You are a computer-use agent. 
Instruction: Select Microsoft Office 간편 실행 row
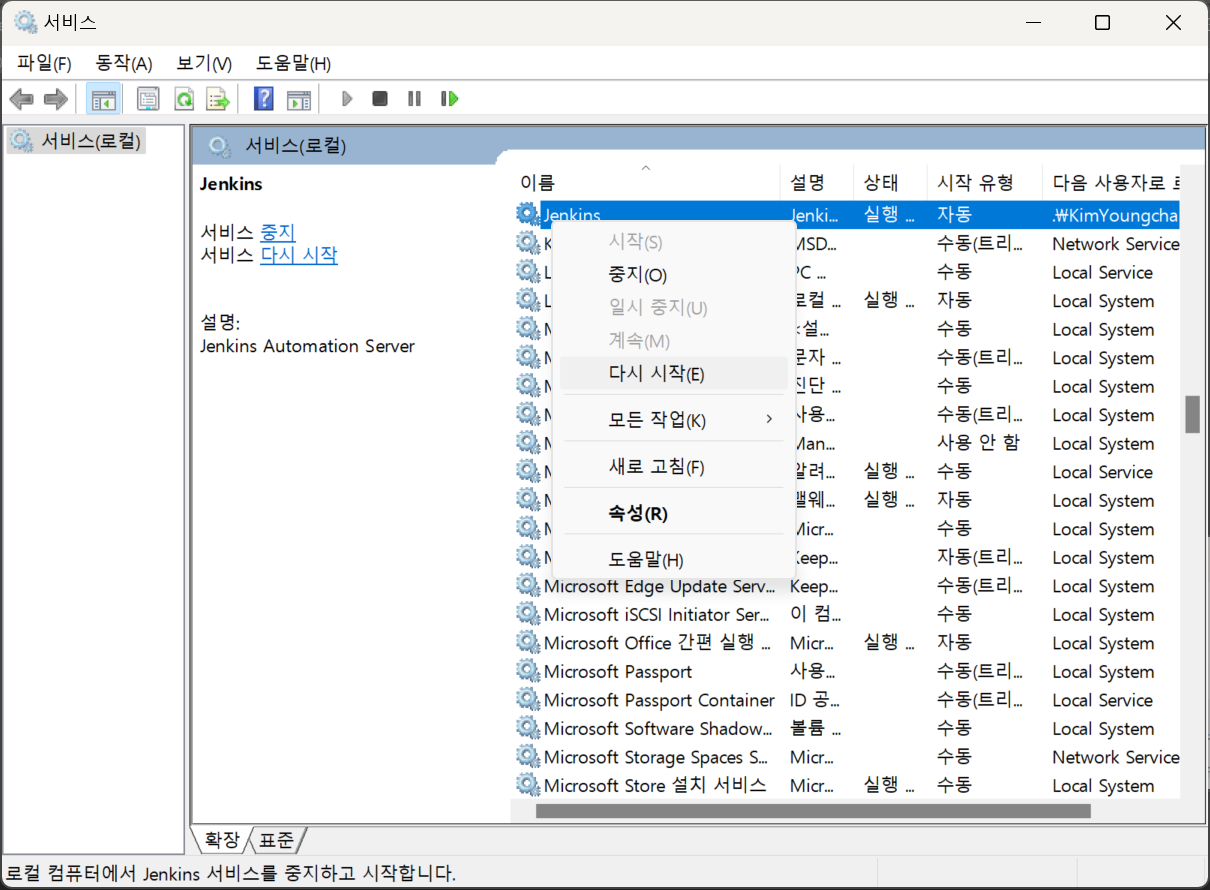click(x=846, y=643)
